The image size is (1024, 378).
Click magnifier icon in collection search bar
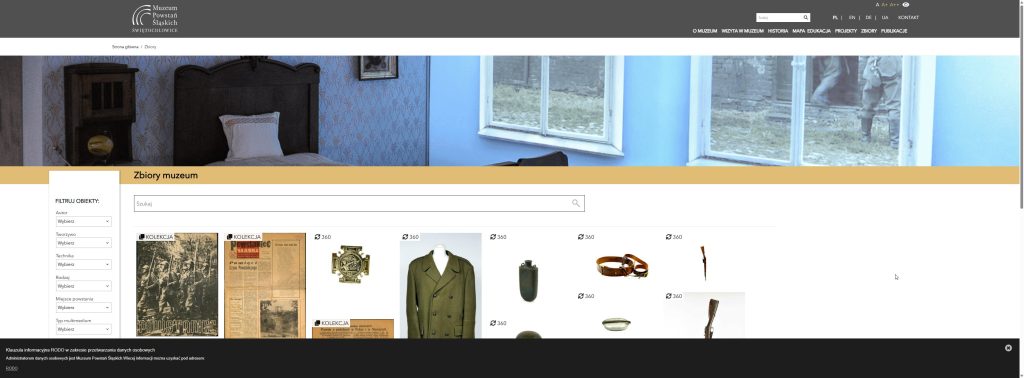tap(575, 203)
